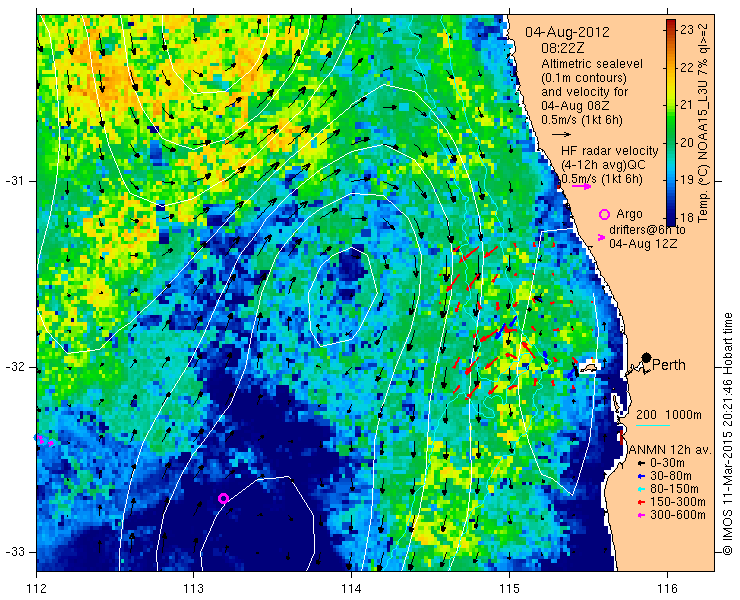Click the blue 30-80m legend arrow

641,476
